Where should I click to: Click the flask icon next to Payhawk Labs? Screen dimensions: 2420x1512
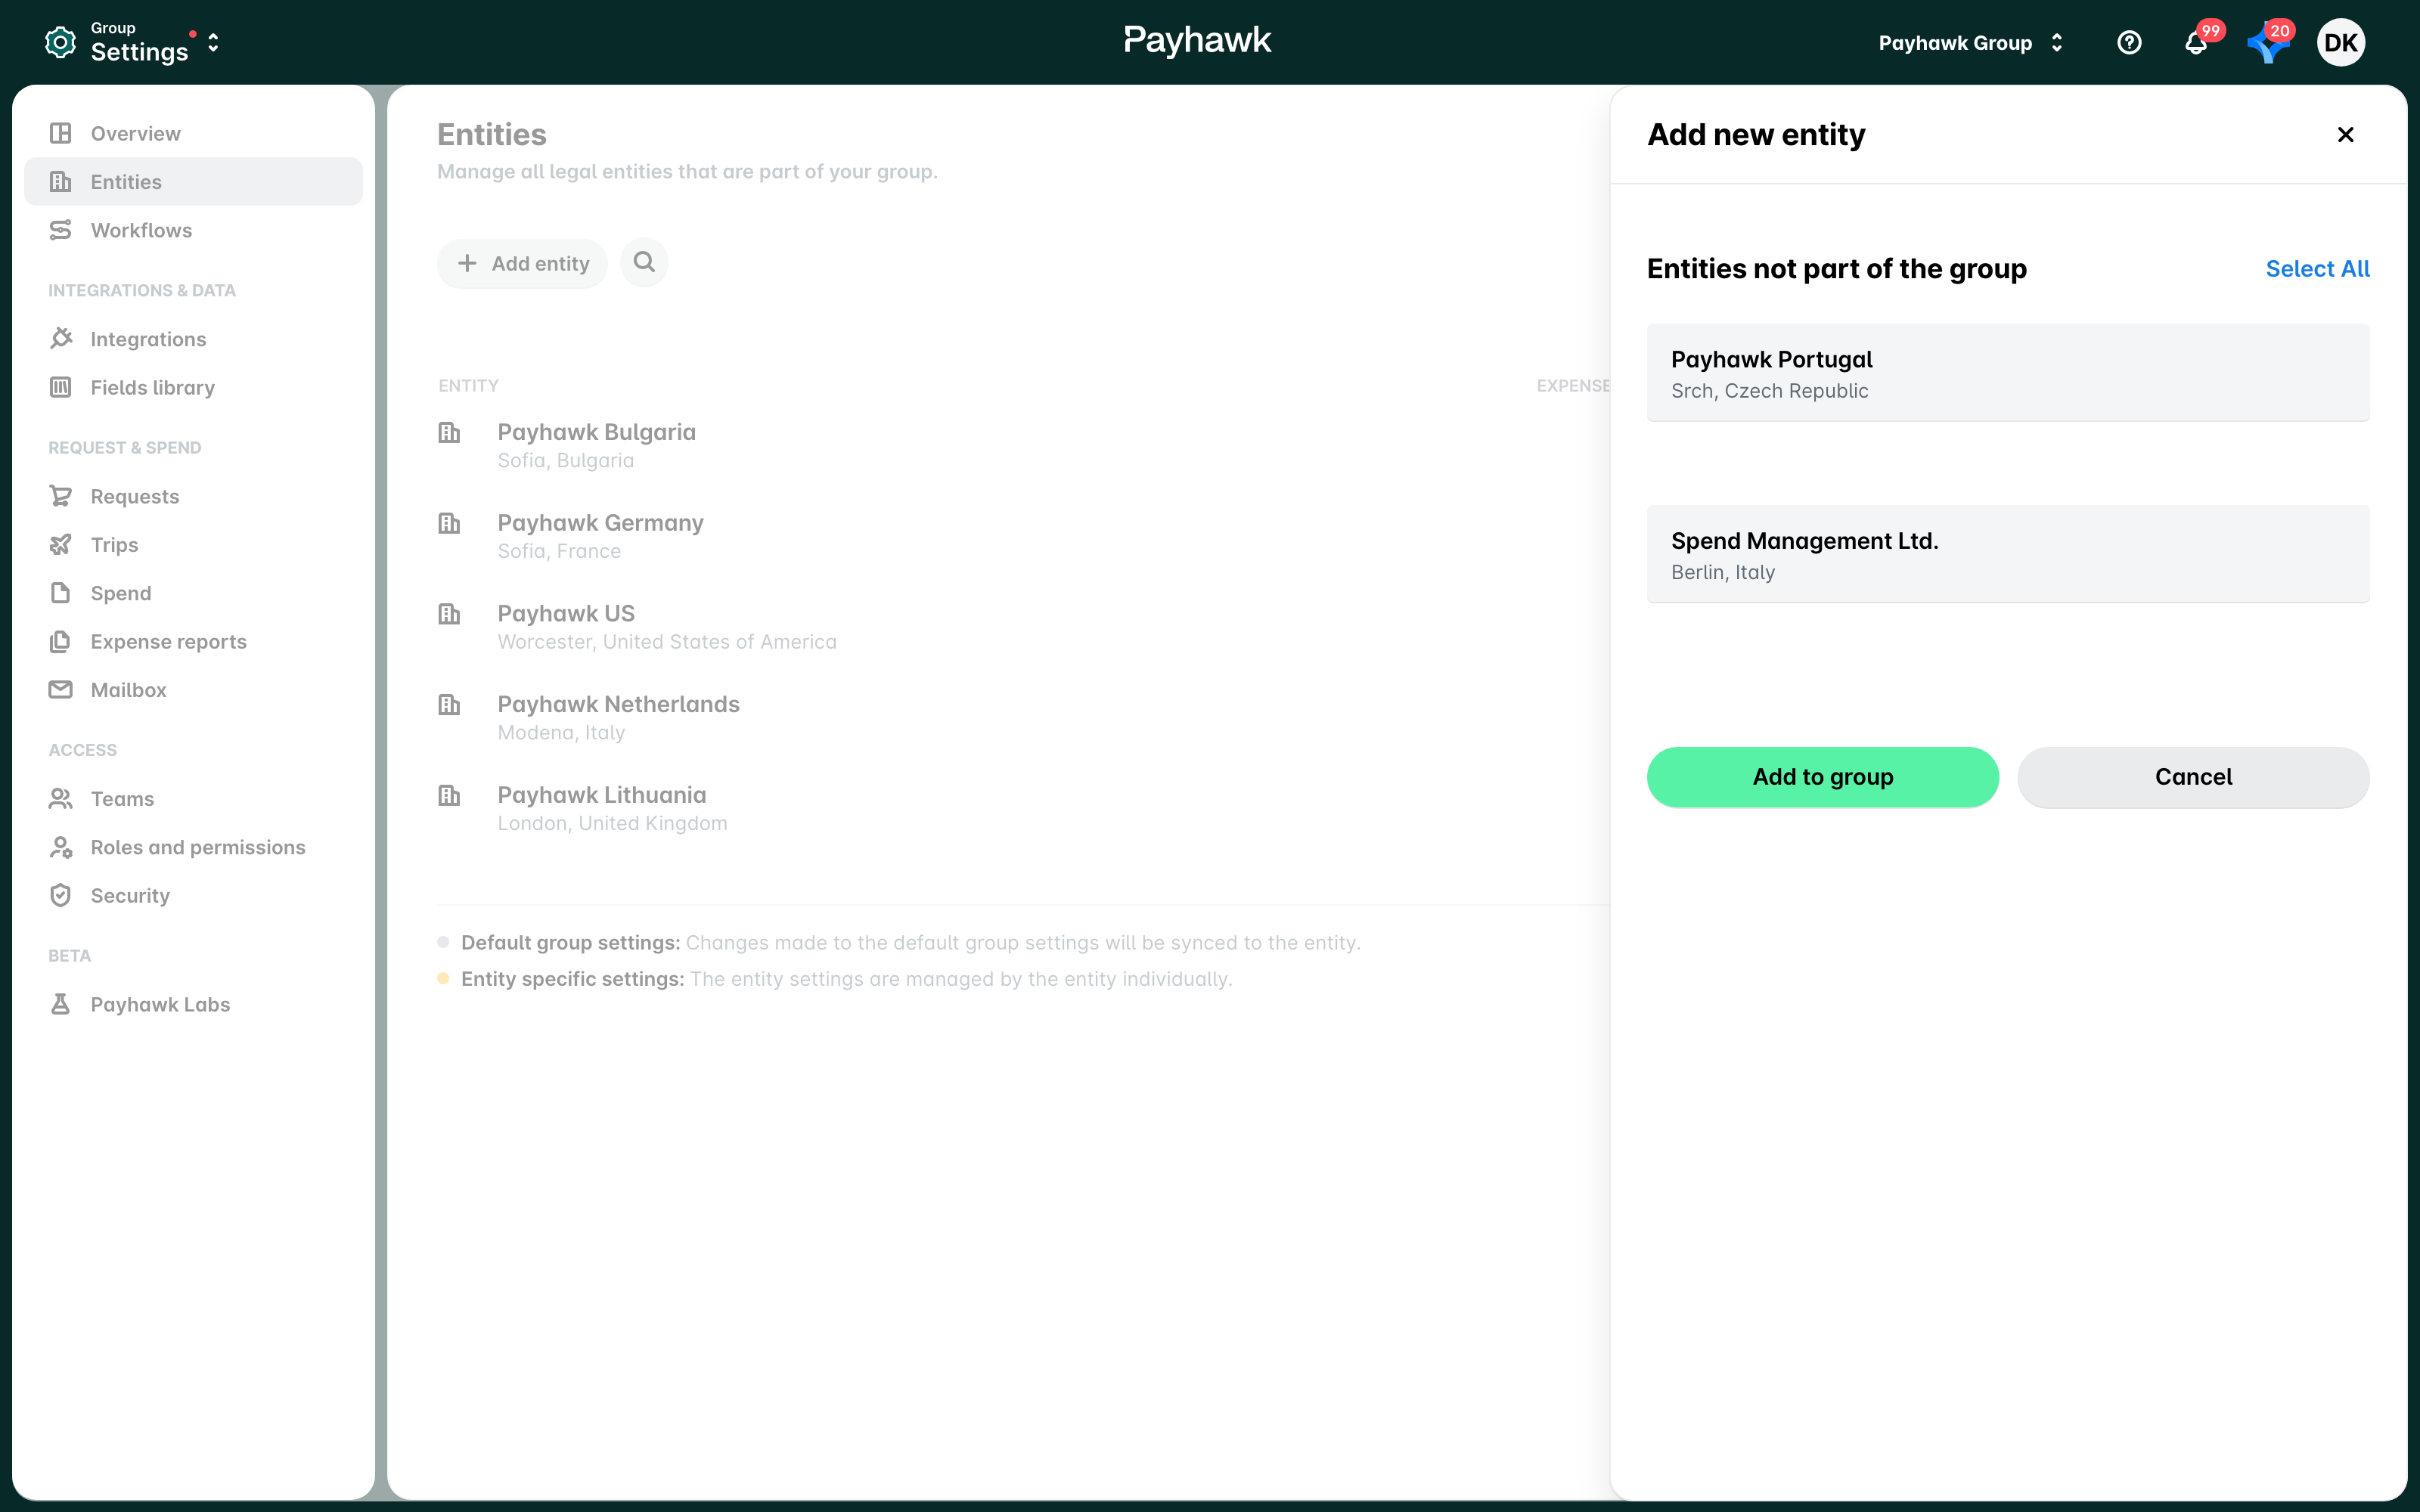point(61,1004)
